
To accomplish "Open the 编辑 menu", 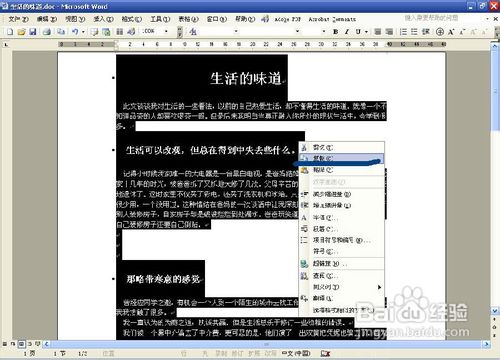I will pos(47,19).
